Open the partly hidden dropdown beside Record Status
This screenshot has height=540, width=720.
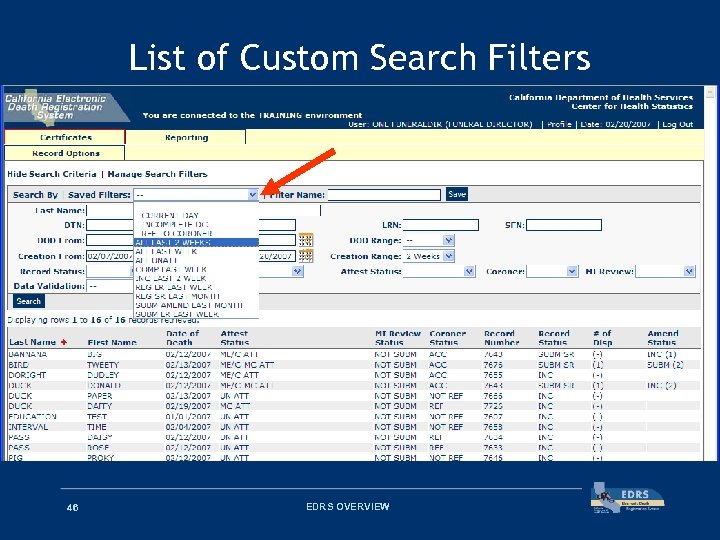point(298,271)
